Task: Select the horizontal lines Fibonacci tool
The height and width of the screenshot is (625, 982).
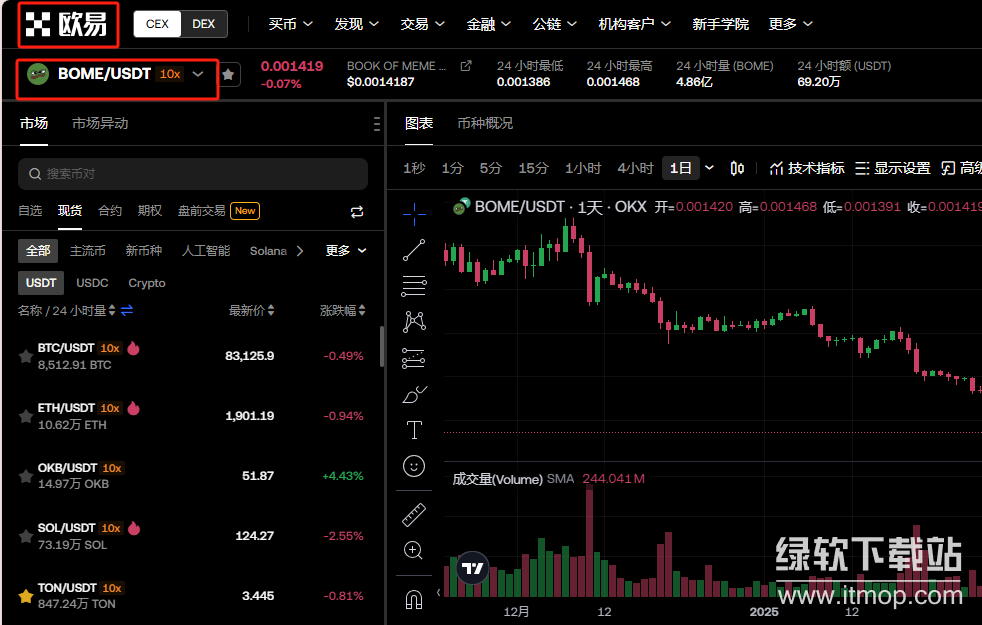Action: (414, 286)
